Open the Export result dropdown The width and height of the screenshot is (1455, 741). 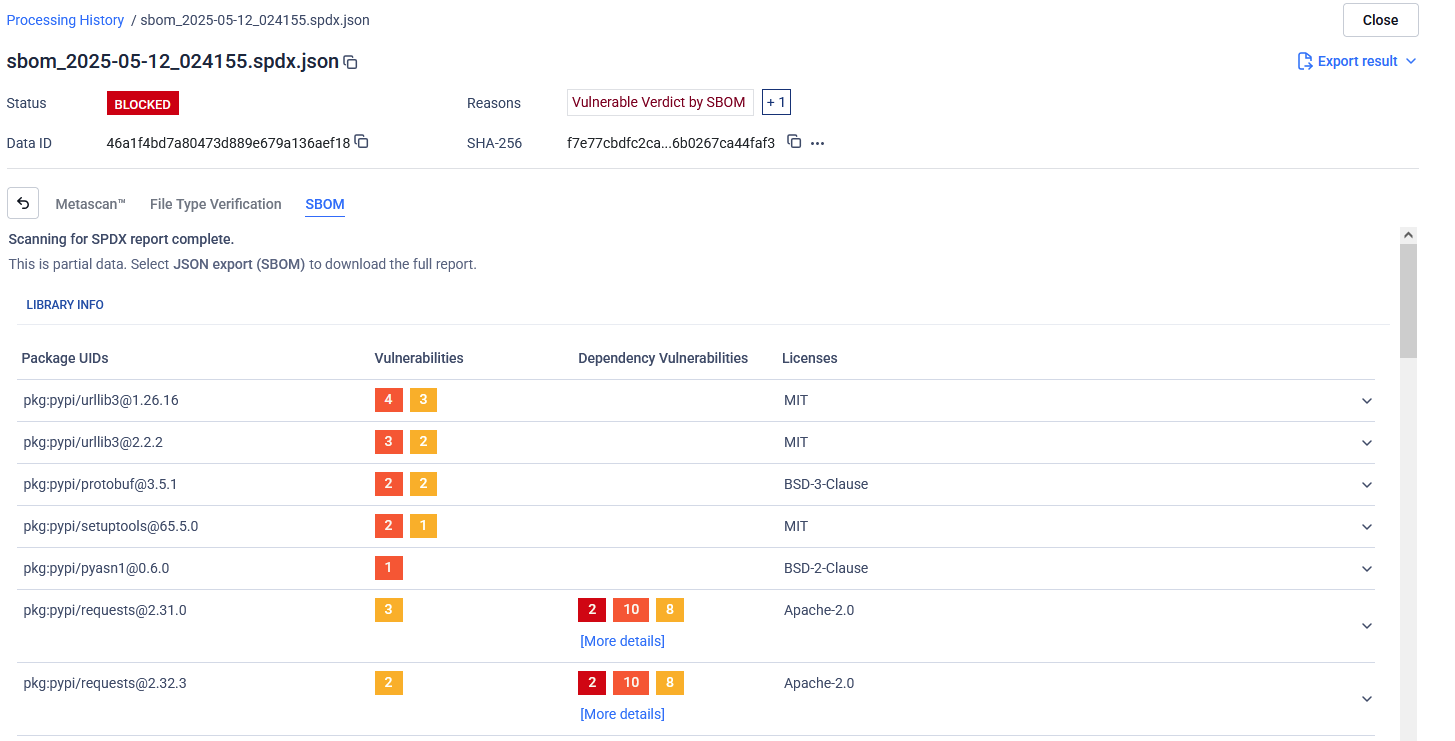tap(1411, 61)
